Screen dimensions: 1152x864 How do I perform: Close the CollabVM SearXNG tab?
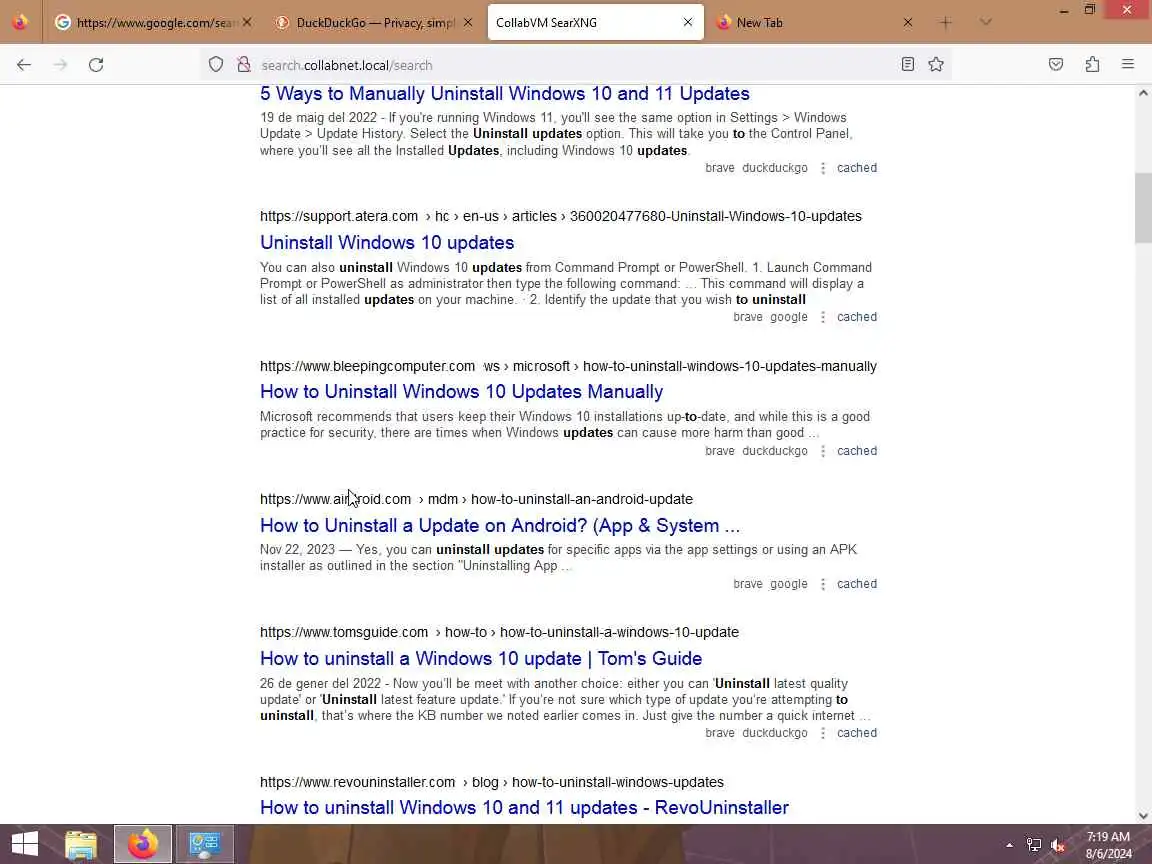(x=688, y=23)
